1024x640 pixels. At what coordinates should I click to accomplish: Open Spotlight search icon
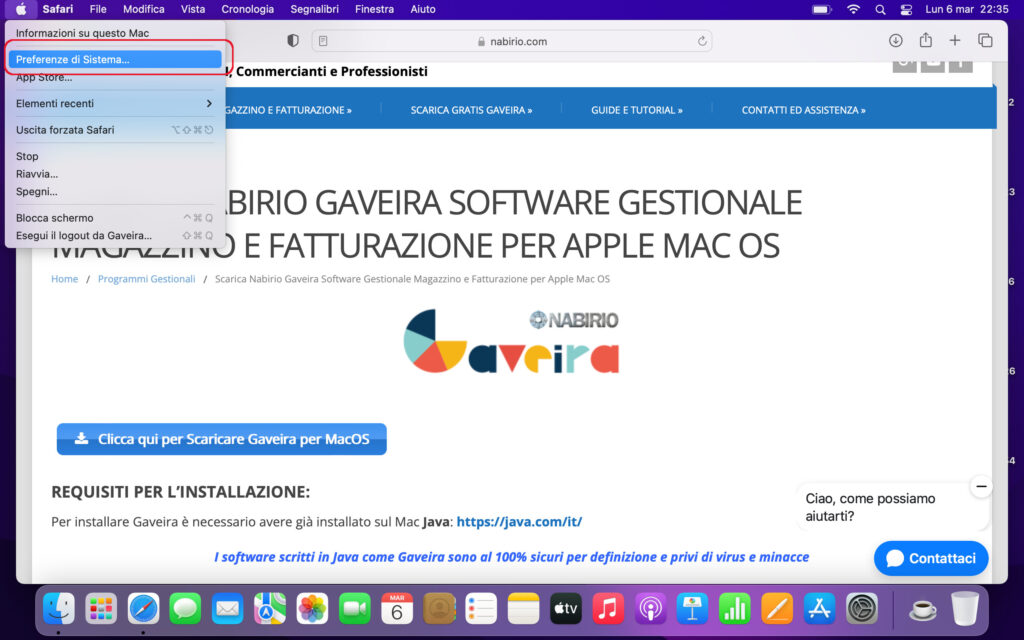(880, 9)
